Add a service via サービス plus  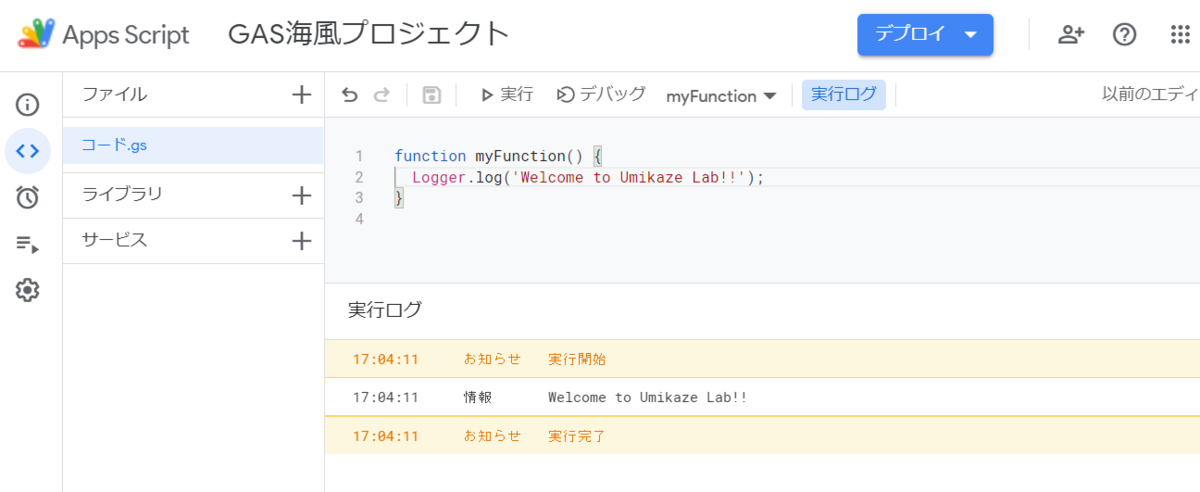click(x=301, y=241)
